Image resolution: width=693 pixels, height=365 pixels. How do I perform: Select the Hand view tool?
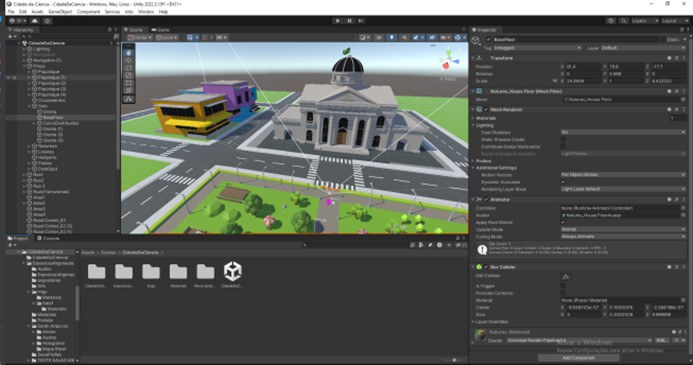pyautogui.click(x=129, y=53)
